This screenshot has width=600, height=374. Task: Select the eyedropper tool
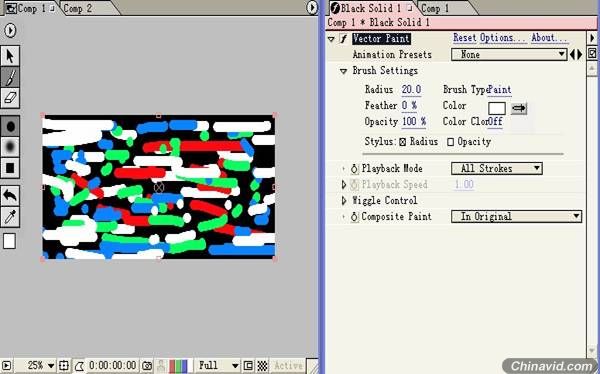click(10, 217)
